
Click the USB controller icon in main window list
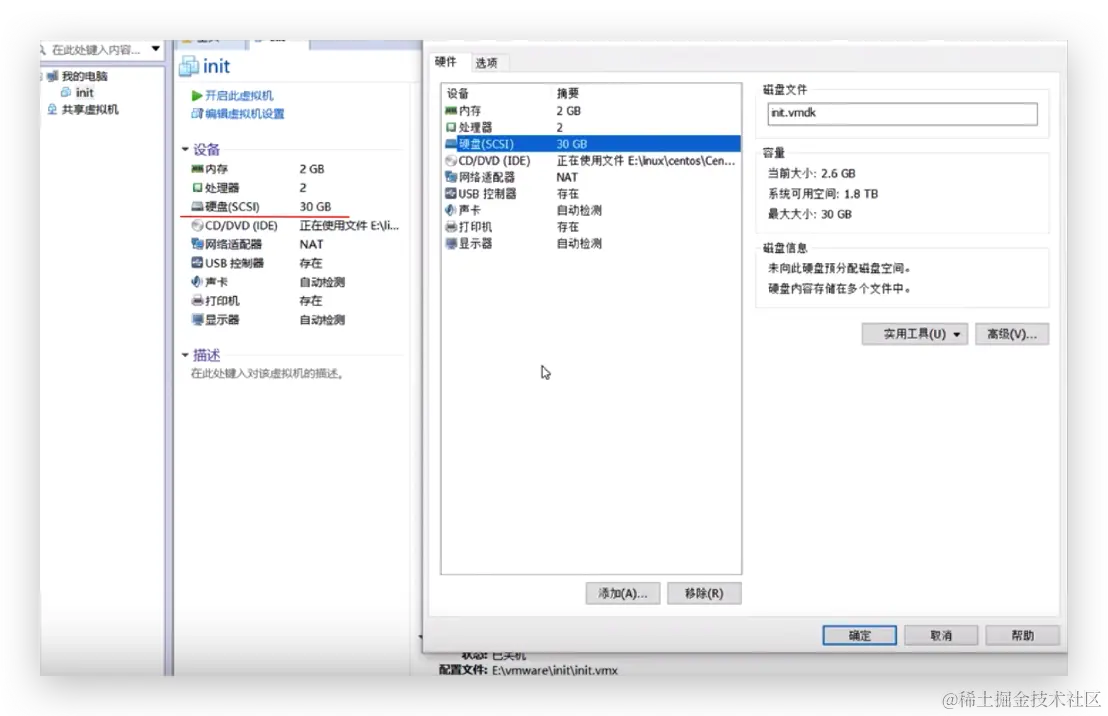[197, 263]
